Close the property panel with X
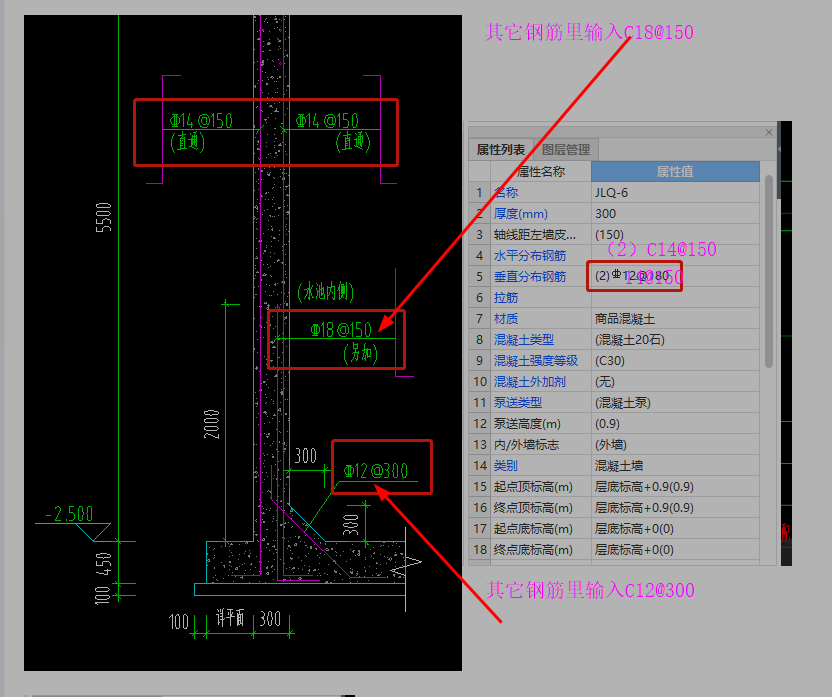The width and height of the screenshot is (832, 697). click(769, 132)
